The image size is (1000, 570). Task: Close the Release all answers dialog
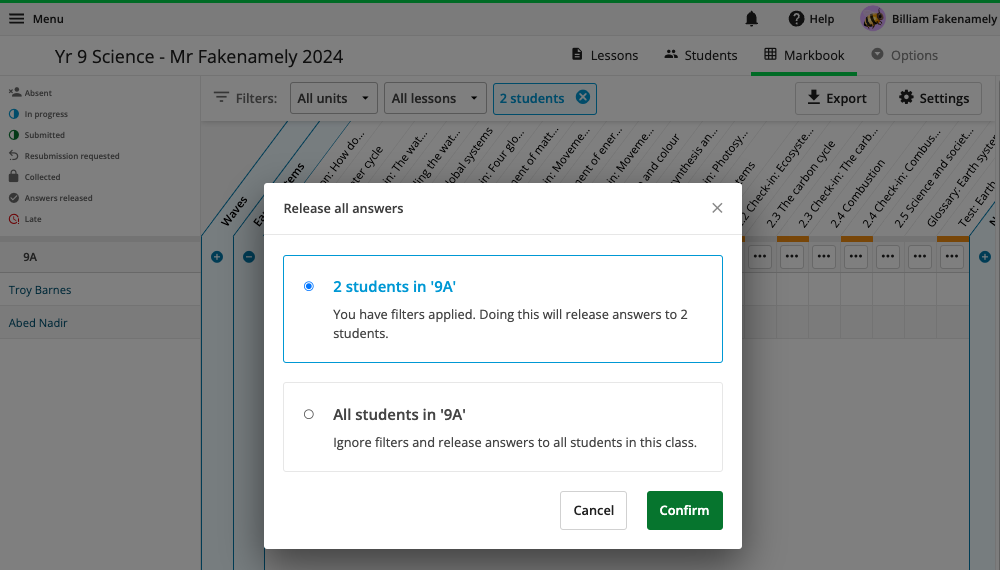(717, 208)
